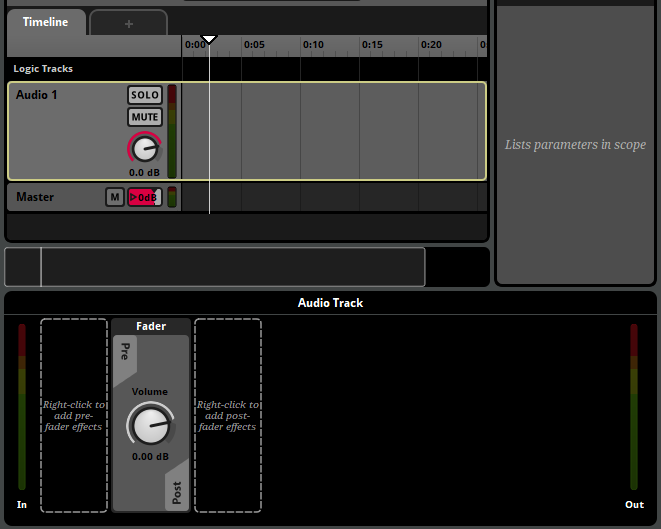Click the In level meter
This screenshot has width=661, height=529.
[x=22, y=407]
